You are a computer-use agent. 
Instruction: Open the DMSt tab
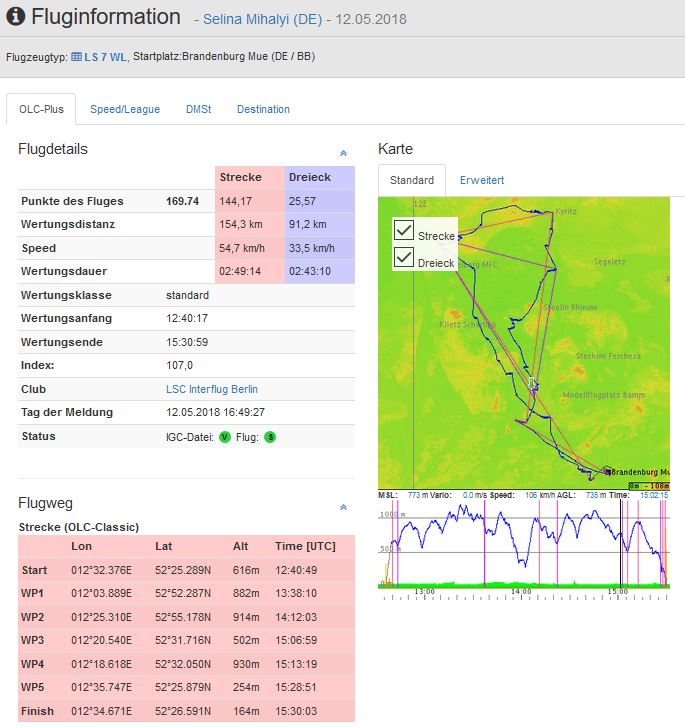click(x=198, y=109)
